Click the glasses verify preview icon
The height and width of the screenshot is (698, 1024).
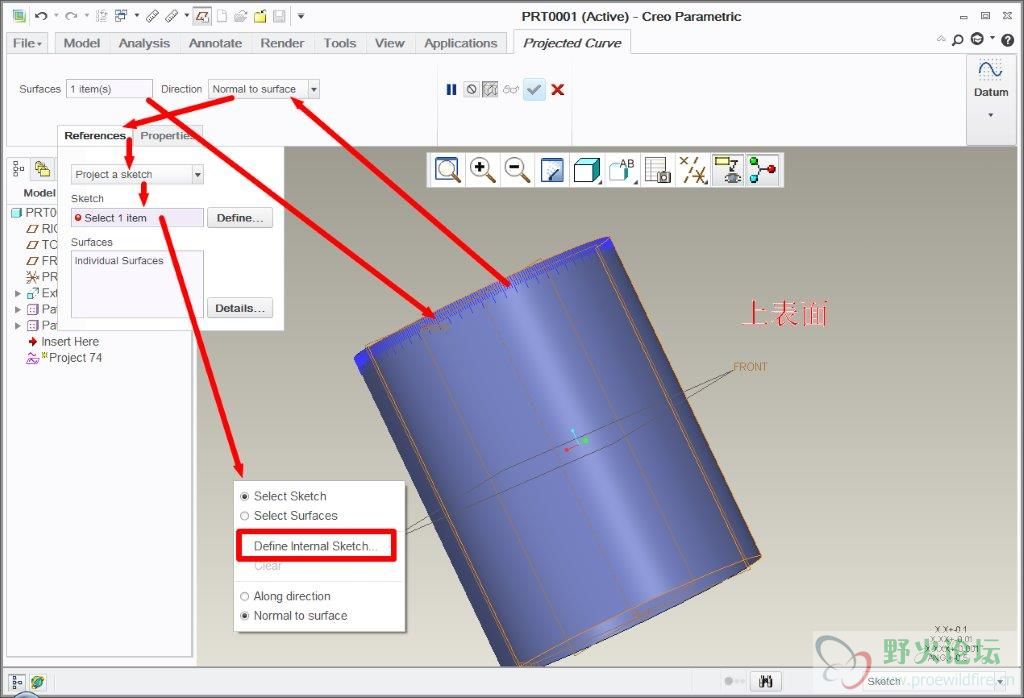click(511, 89)
